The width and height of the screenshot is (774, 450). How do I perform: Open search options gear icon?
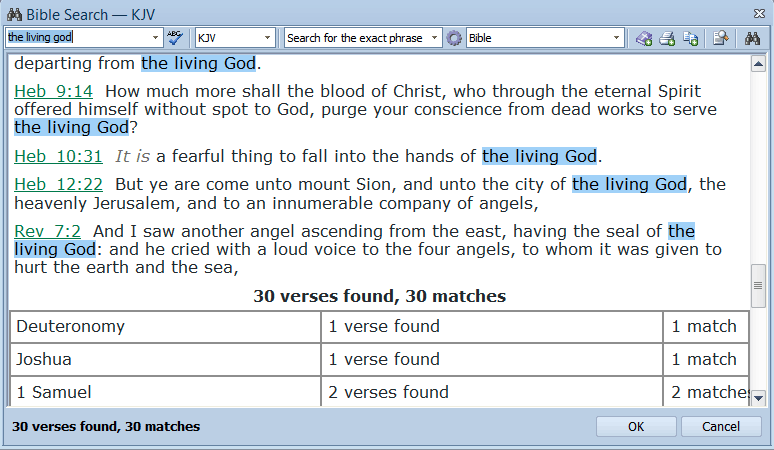click(455, 38)
